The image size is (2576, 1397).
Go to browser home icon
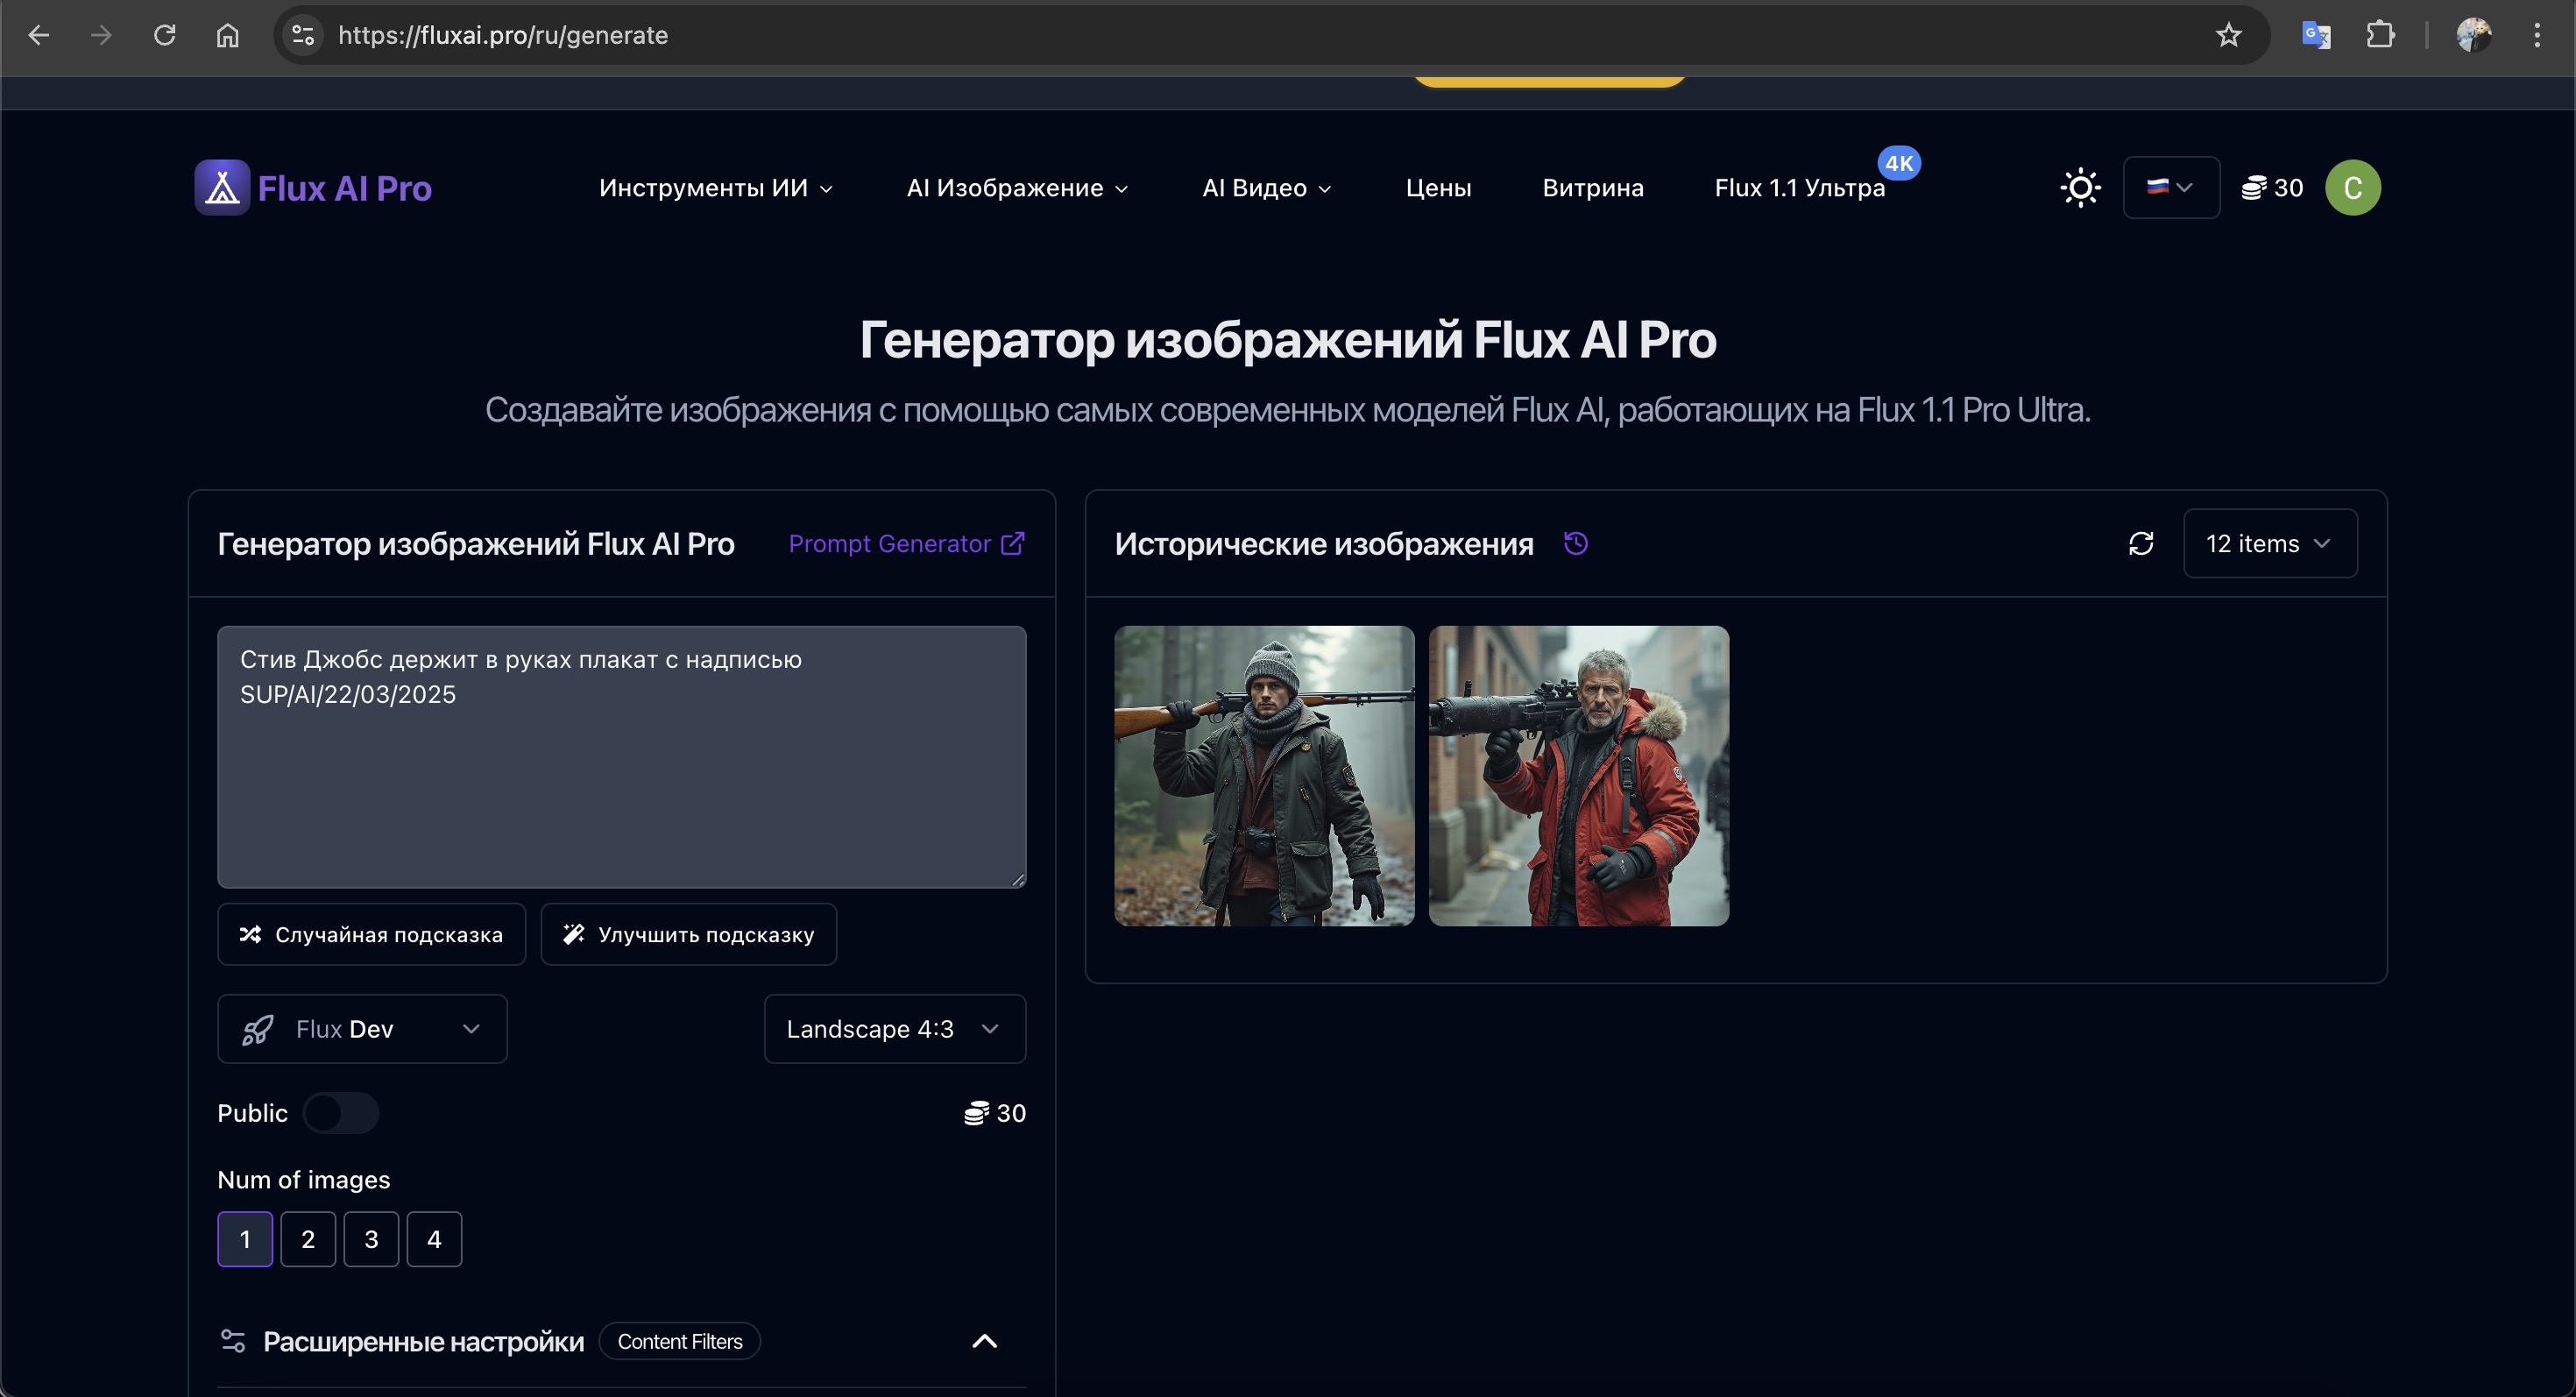228,35
